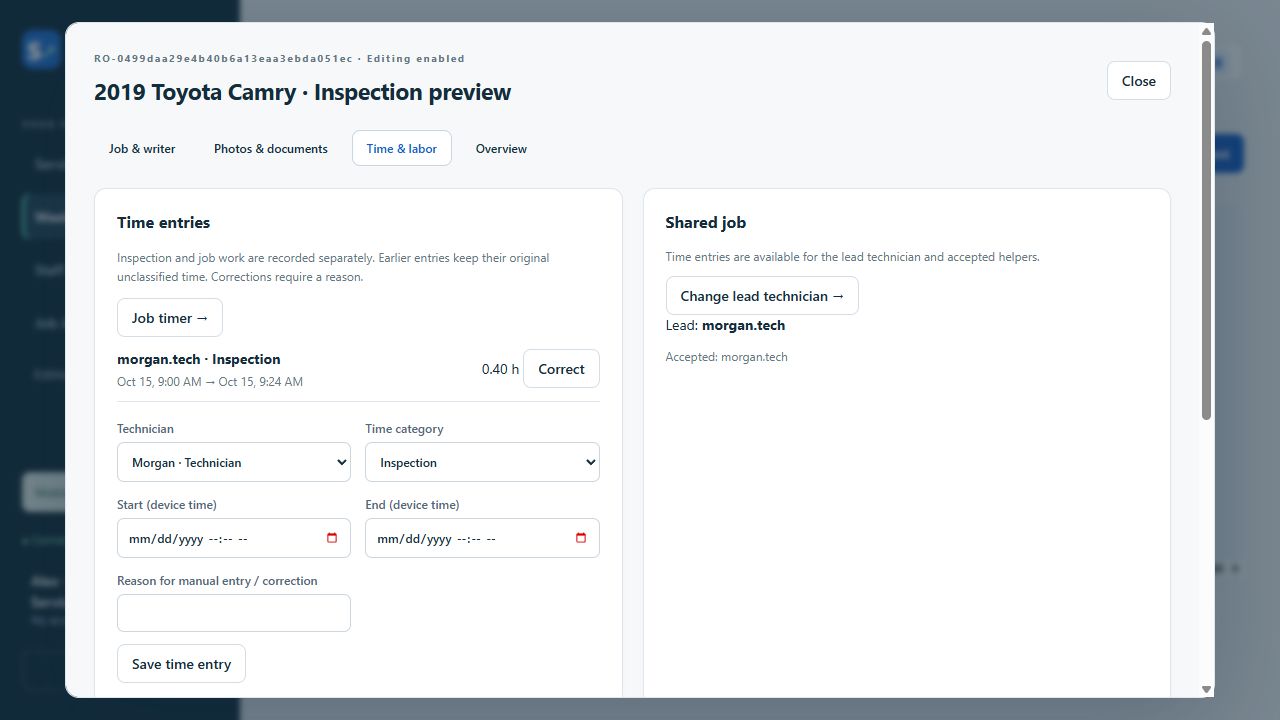
Task: Correct the morgan.tech Inspection entry
Action: coord(561,369)
